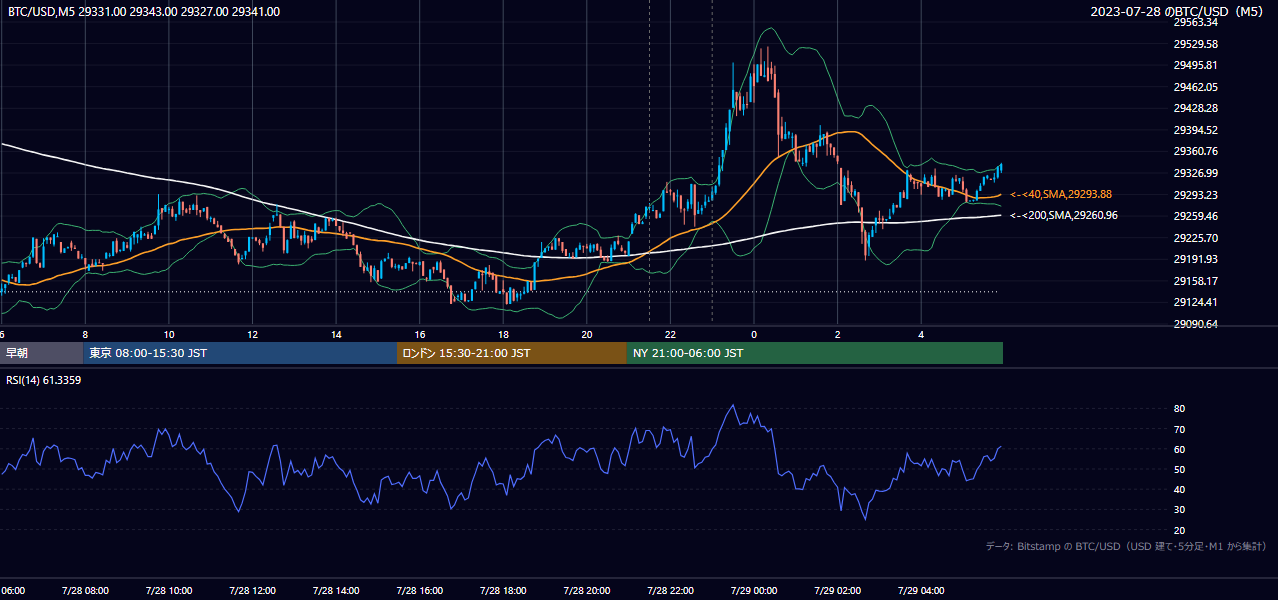Select the RSI 50 level label

tap(1179, 469)
